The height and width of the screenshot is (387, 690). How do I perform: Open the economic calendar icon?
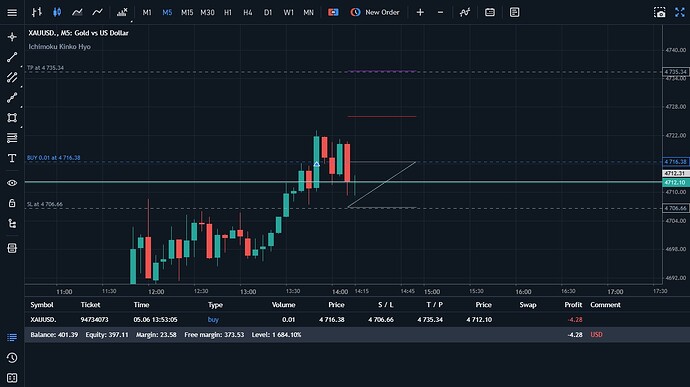coord(490,12)
